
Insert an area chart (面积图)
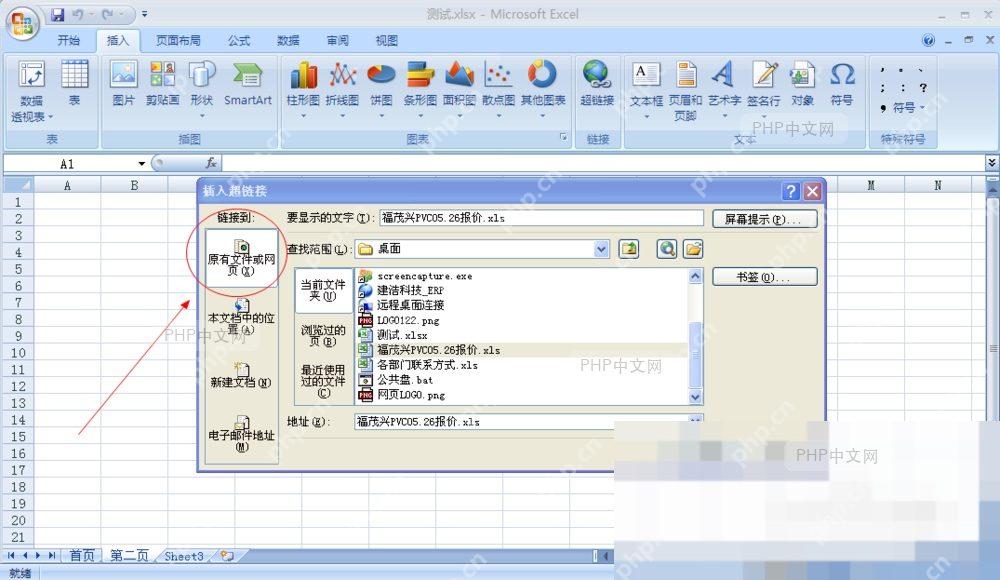pyautogui.click(x=459, y=88)
